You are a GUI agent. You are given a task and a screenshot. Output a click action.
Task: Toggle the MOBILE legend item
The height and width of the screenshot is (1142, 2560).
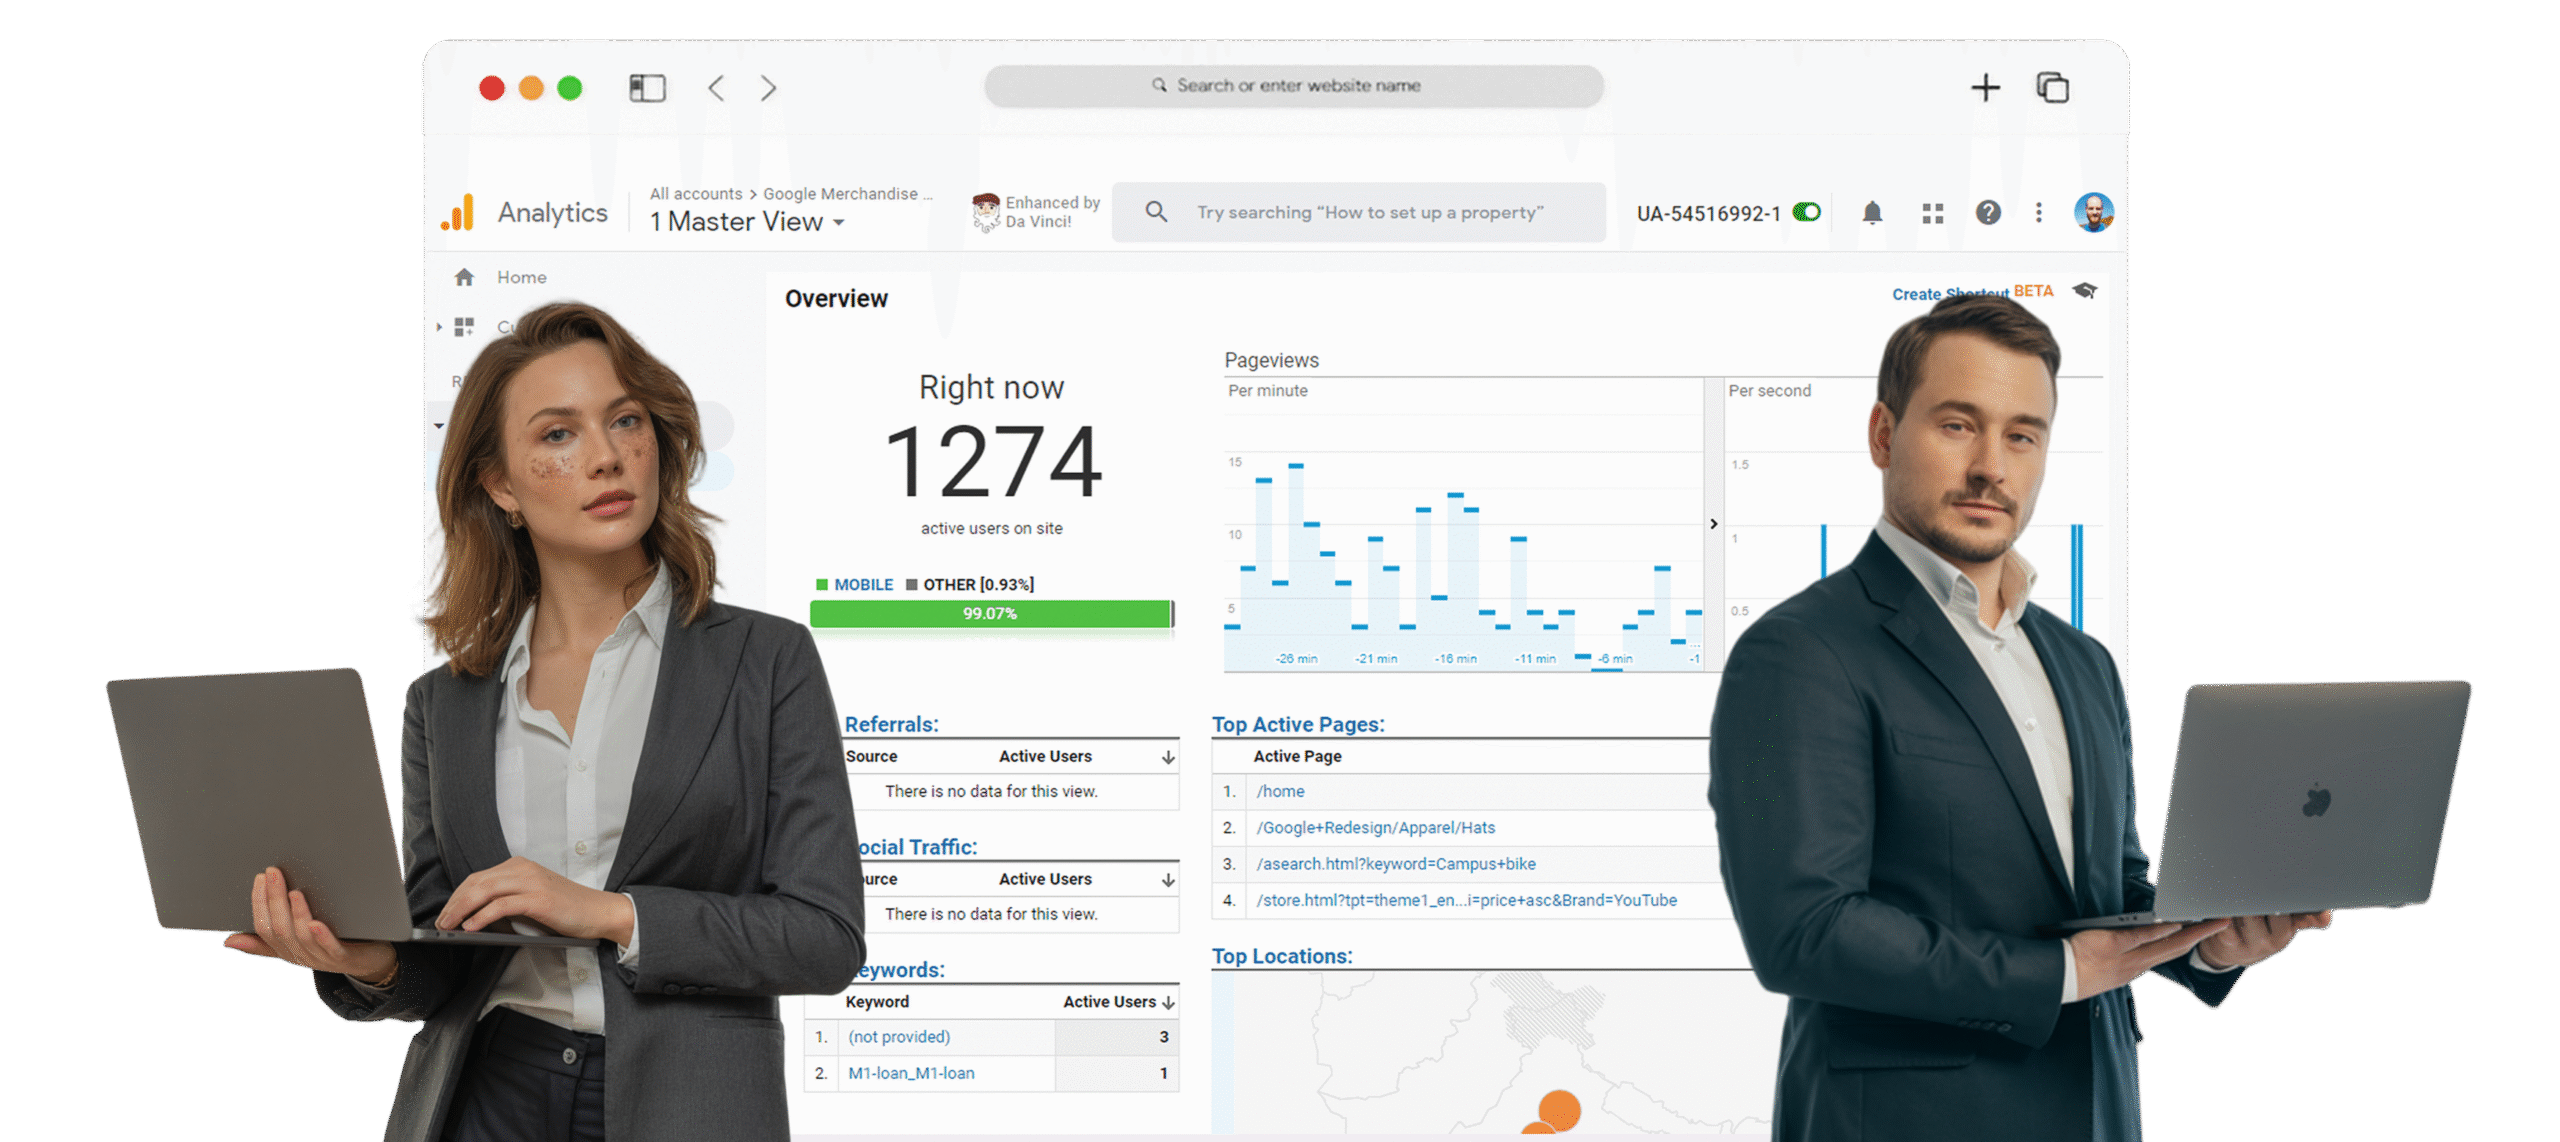point(856,584)
